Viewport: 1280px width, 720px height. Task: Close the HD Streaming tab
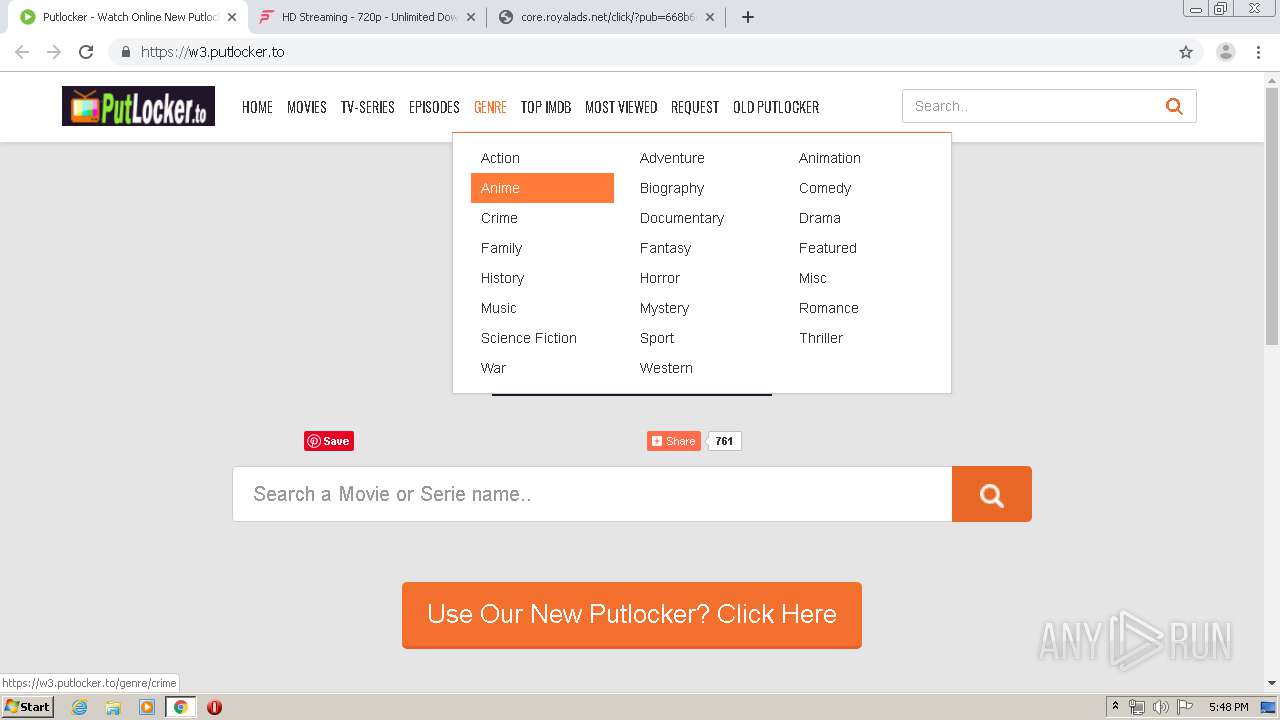point(470,17)
